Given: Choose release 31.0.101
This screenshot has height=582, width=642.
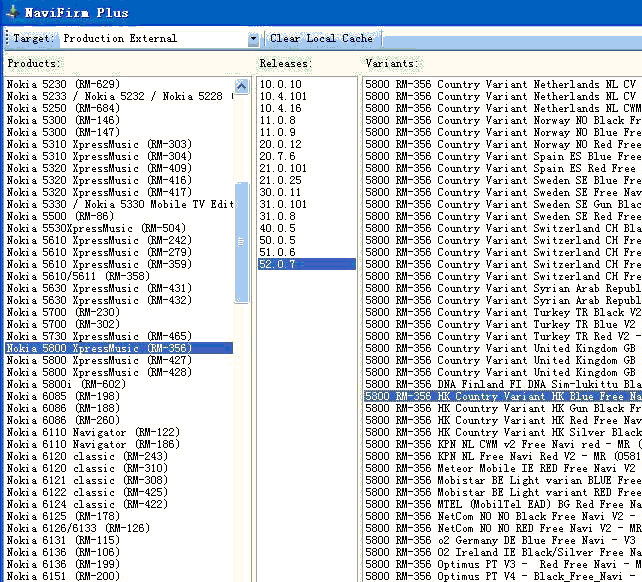Looking at the screenshot, I should click(x=283, y=204).
